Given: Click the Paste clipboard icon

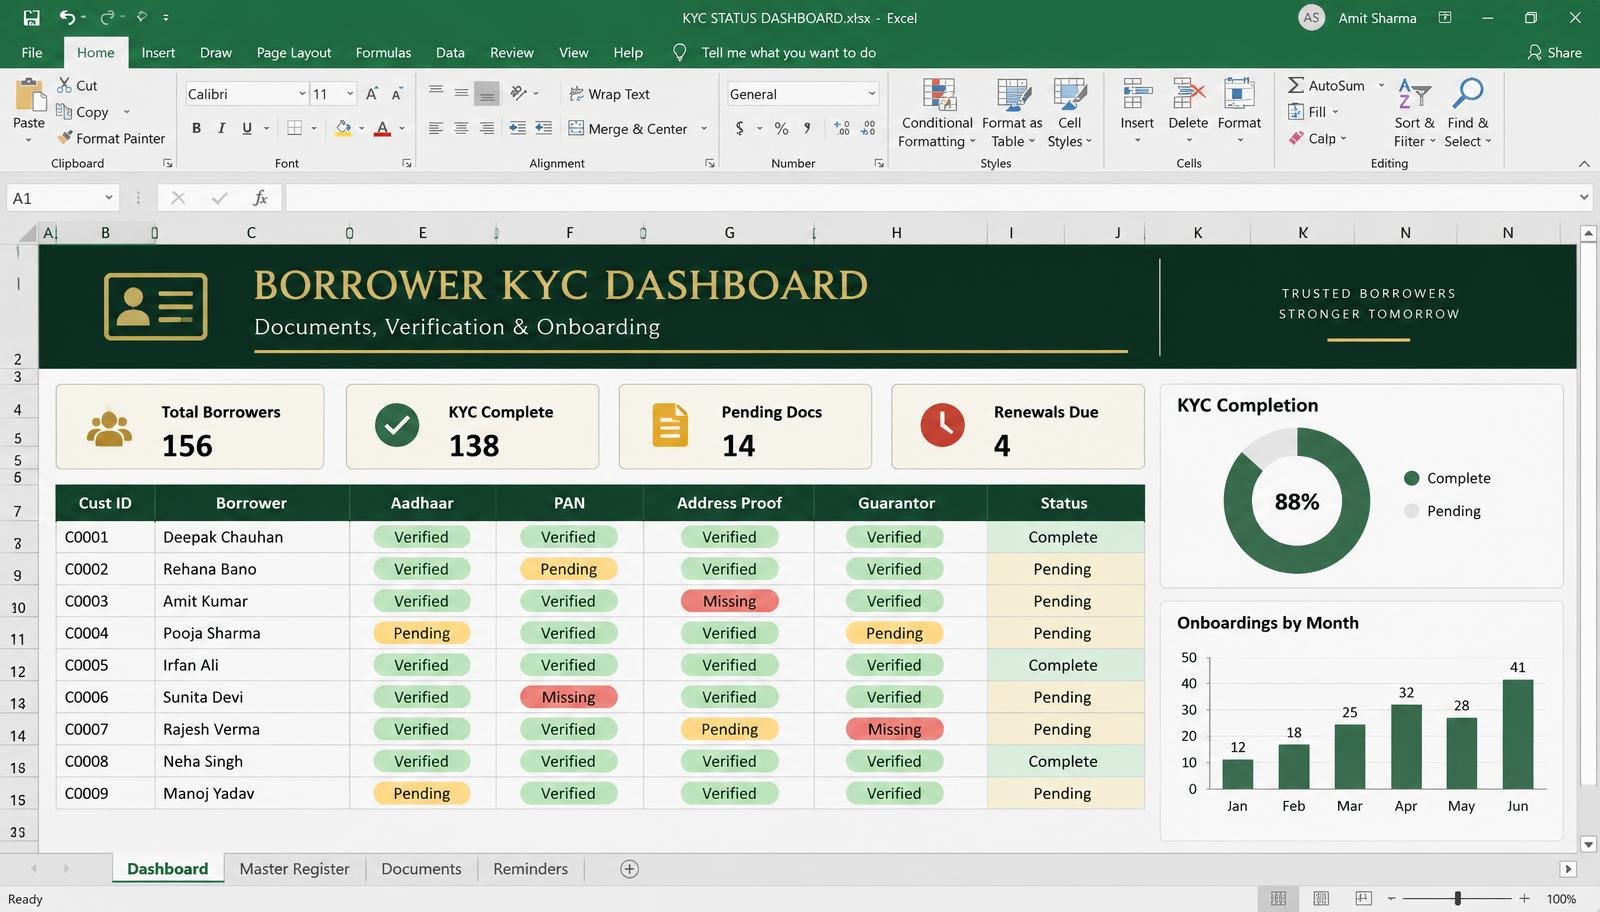Looking at the screenshot, I should coord(29,96).
